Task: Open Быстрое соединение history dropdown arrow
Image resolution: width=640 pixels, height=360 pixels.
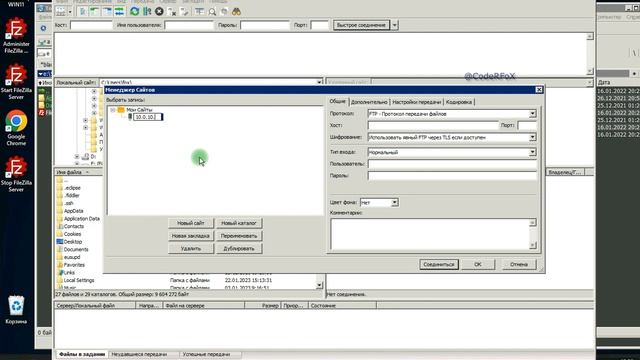Action: tap(394, 25)
